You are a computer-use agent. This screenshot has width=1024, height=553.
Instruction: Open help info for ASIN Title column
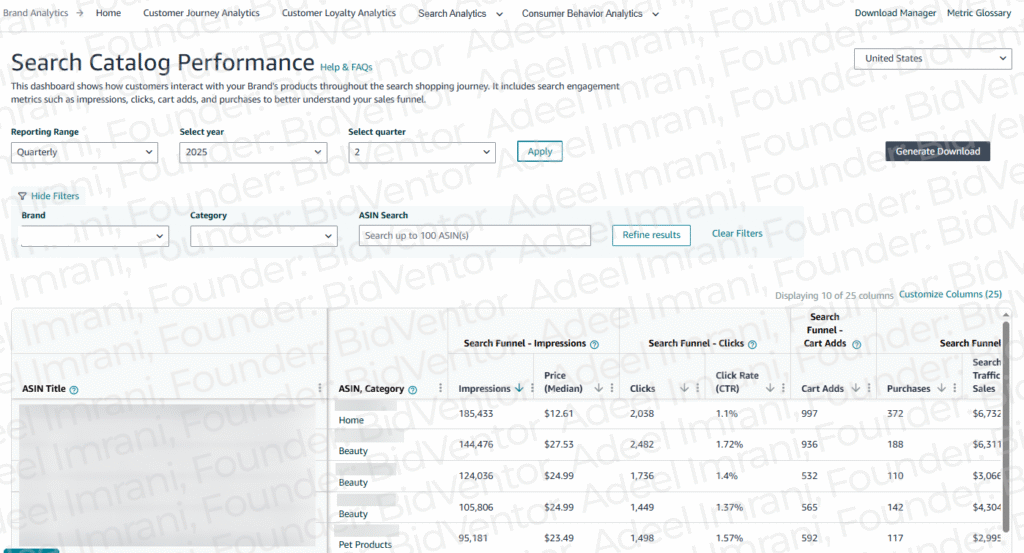coord(74,390)
